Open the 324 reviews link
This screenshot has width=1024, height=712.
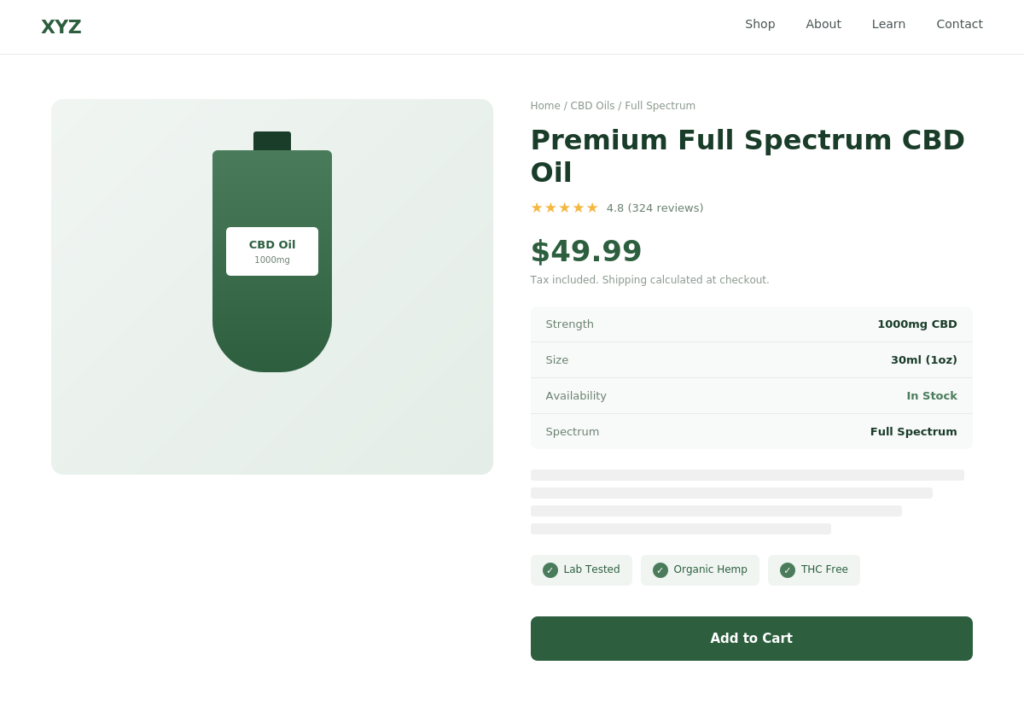665,208
